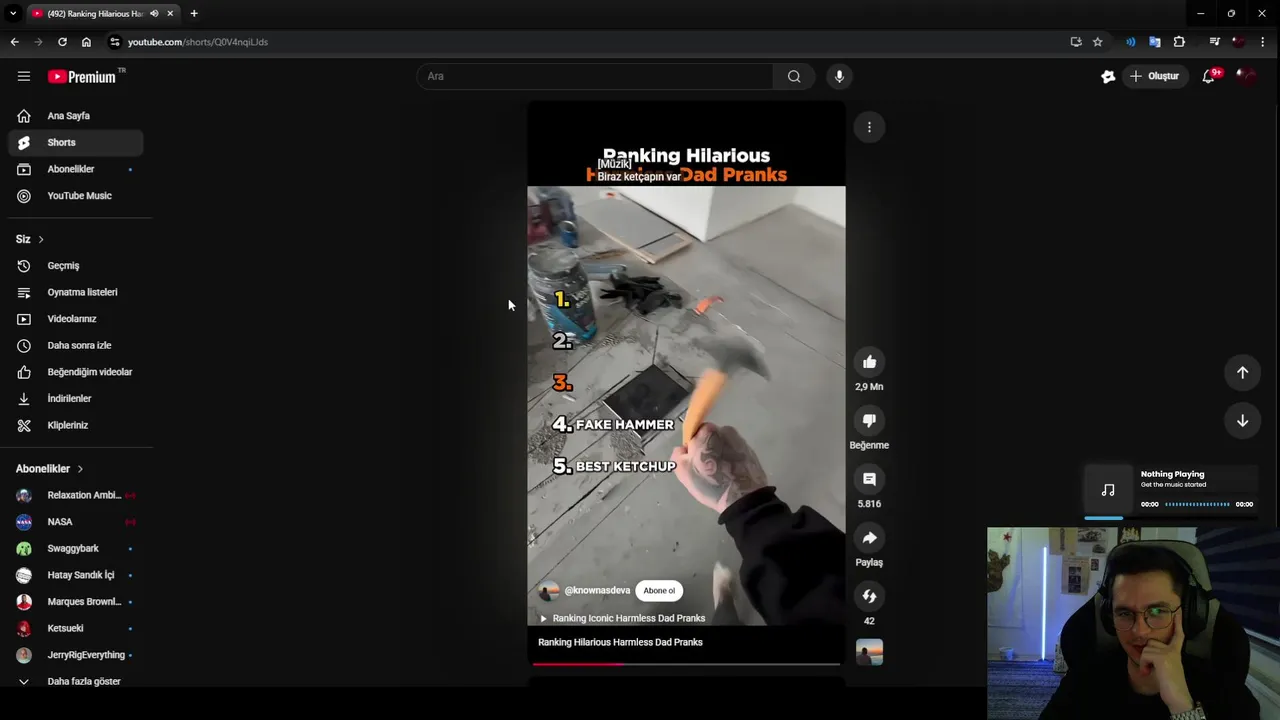
Task: Click the Oluştur create button
Action: coord(1155,76)
